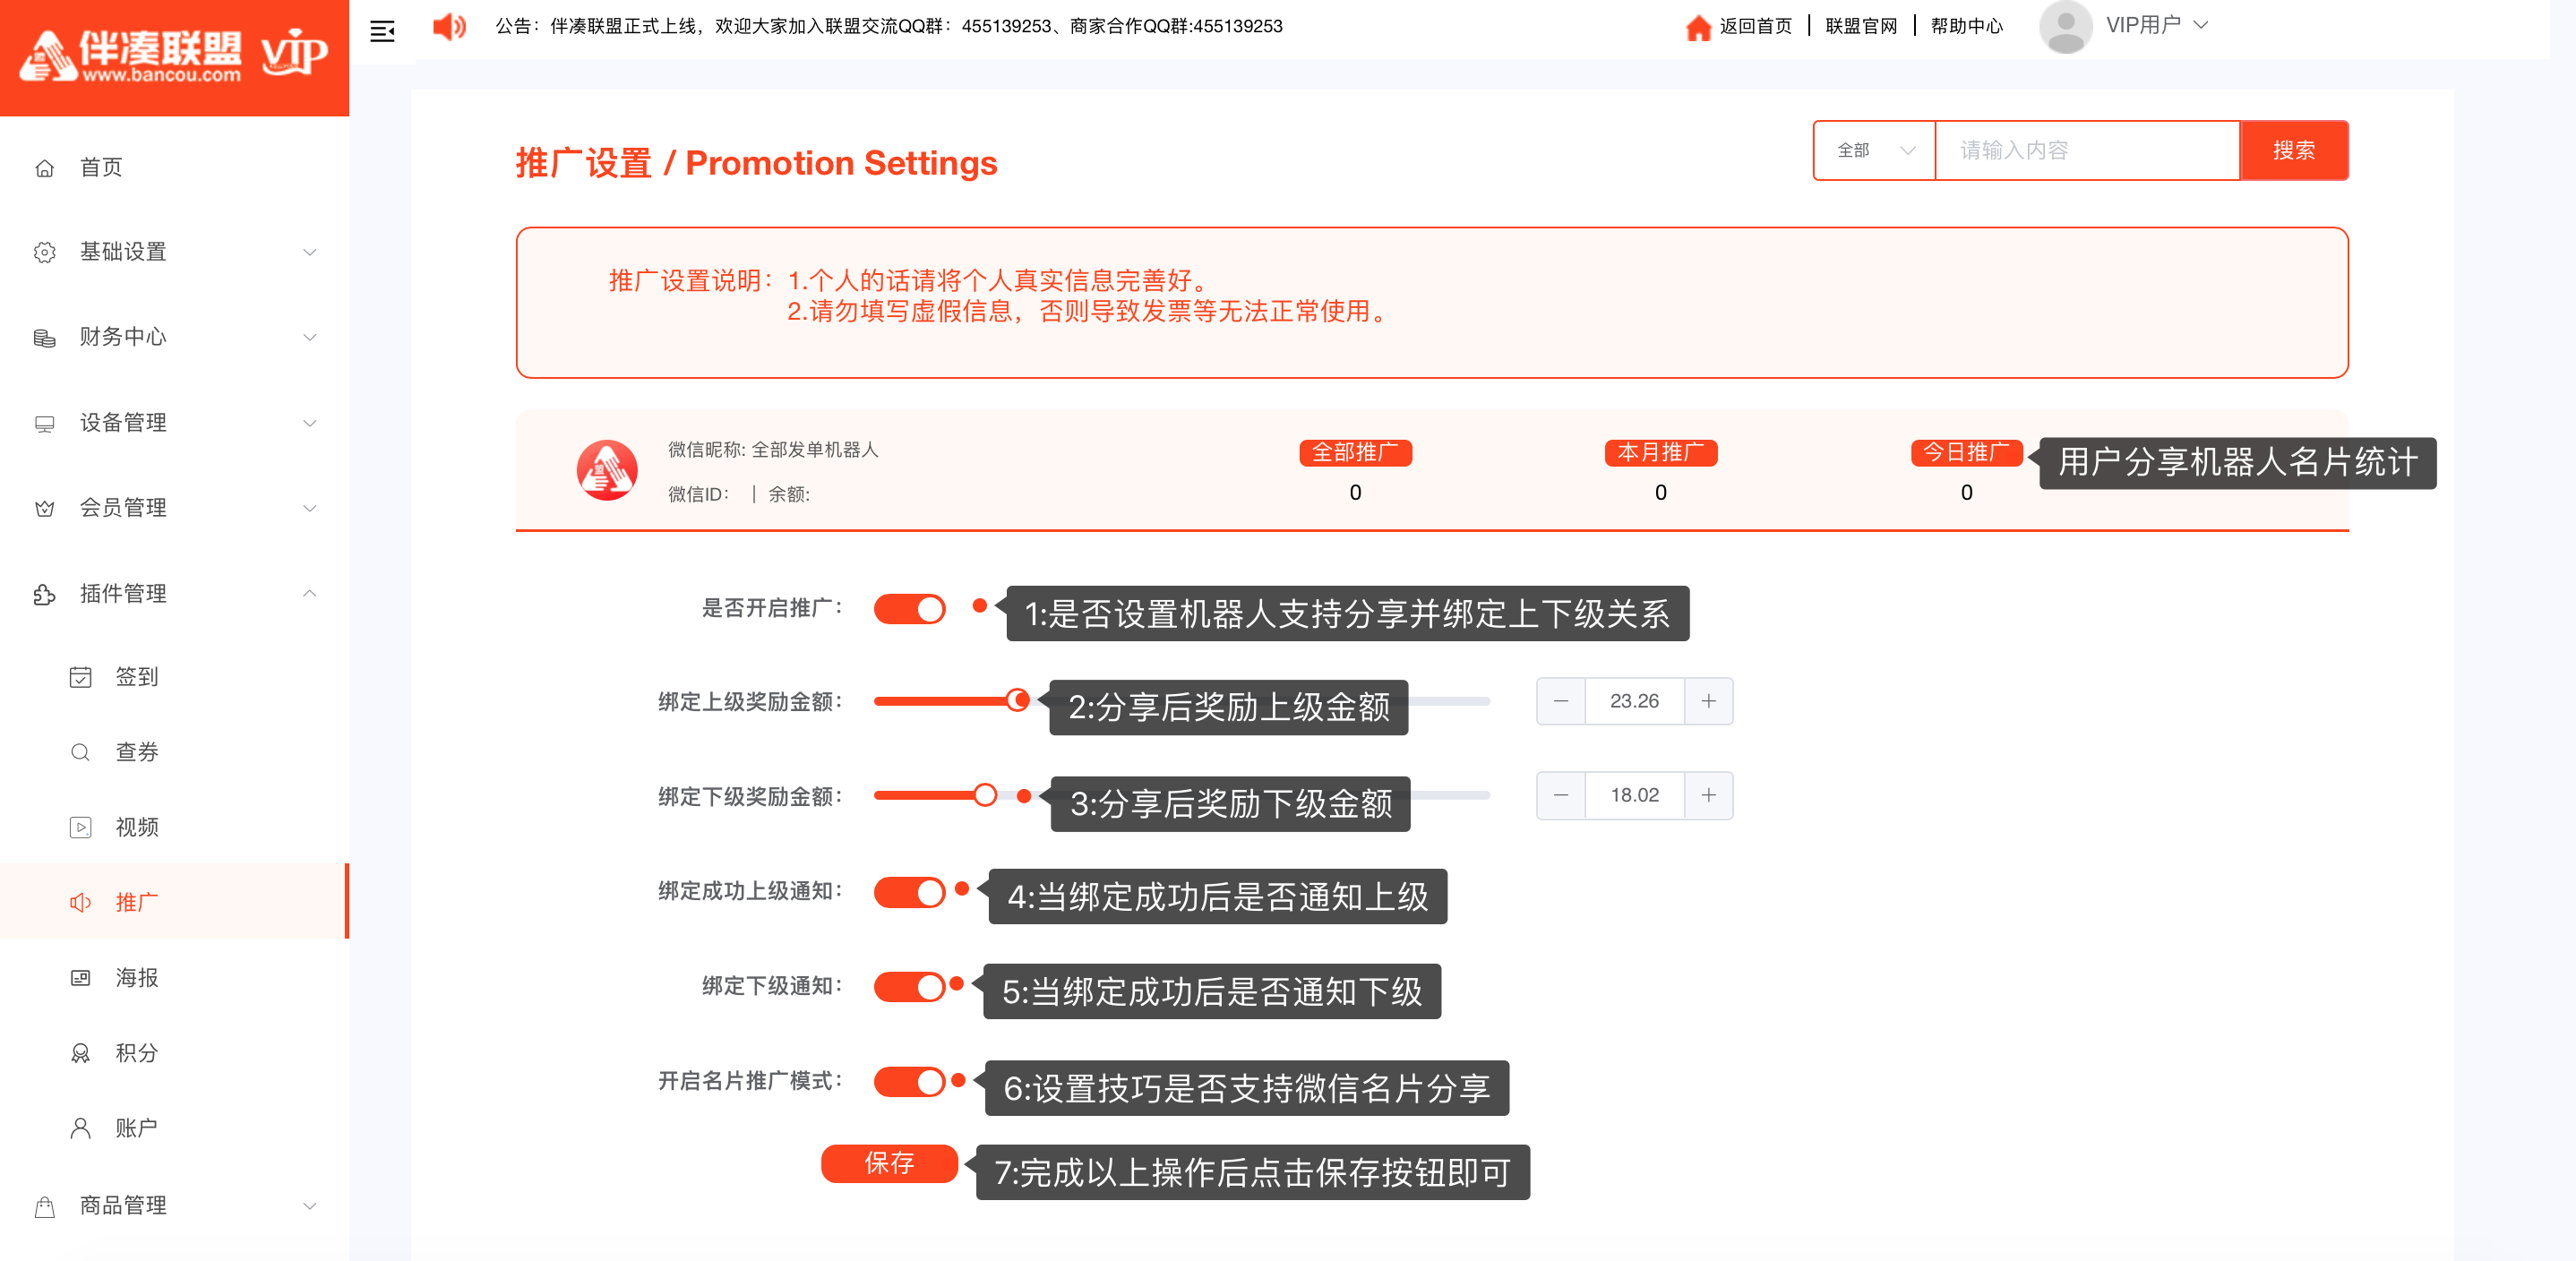Click the announcement speaker icon

pos(449,27)
